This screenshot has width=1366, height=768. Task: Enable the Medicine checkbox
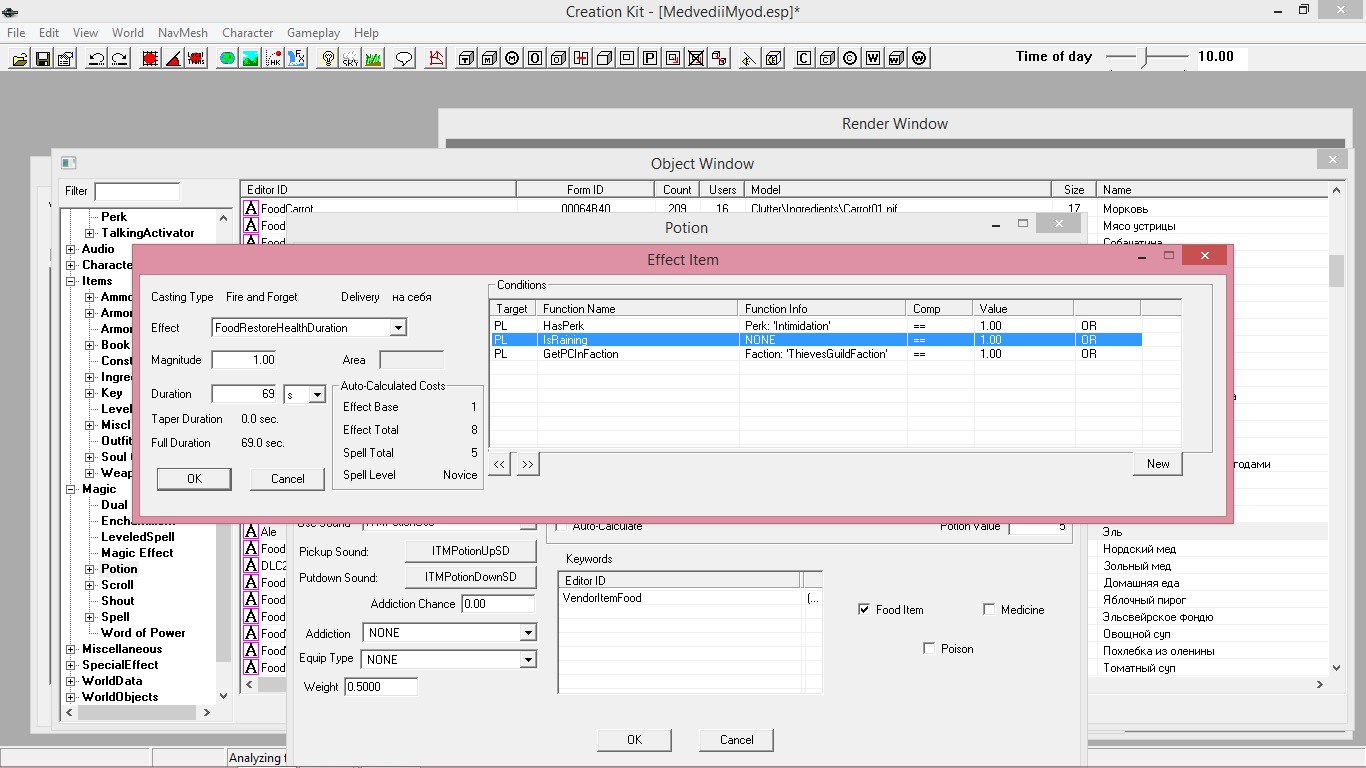tap(989, 609)
